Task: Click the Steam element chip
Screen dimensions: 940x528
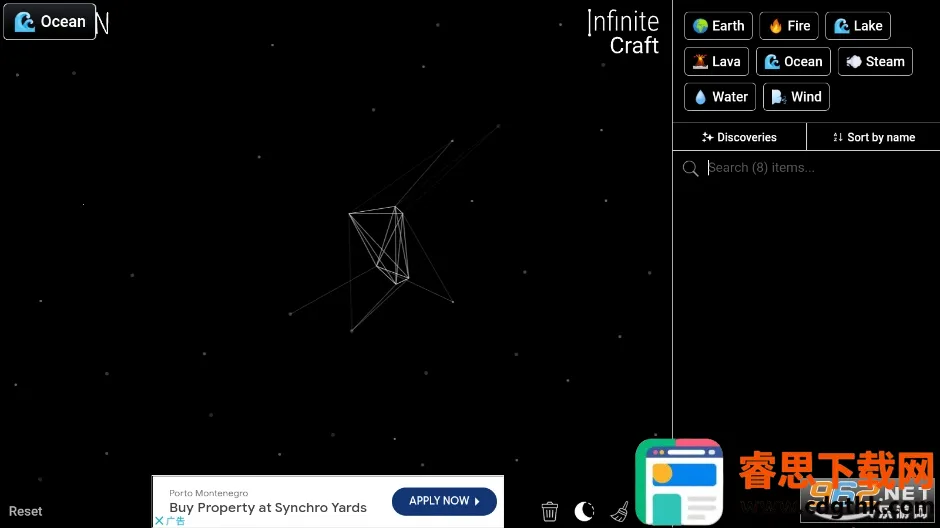Action: [874, 61]
